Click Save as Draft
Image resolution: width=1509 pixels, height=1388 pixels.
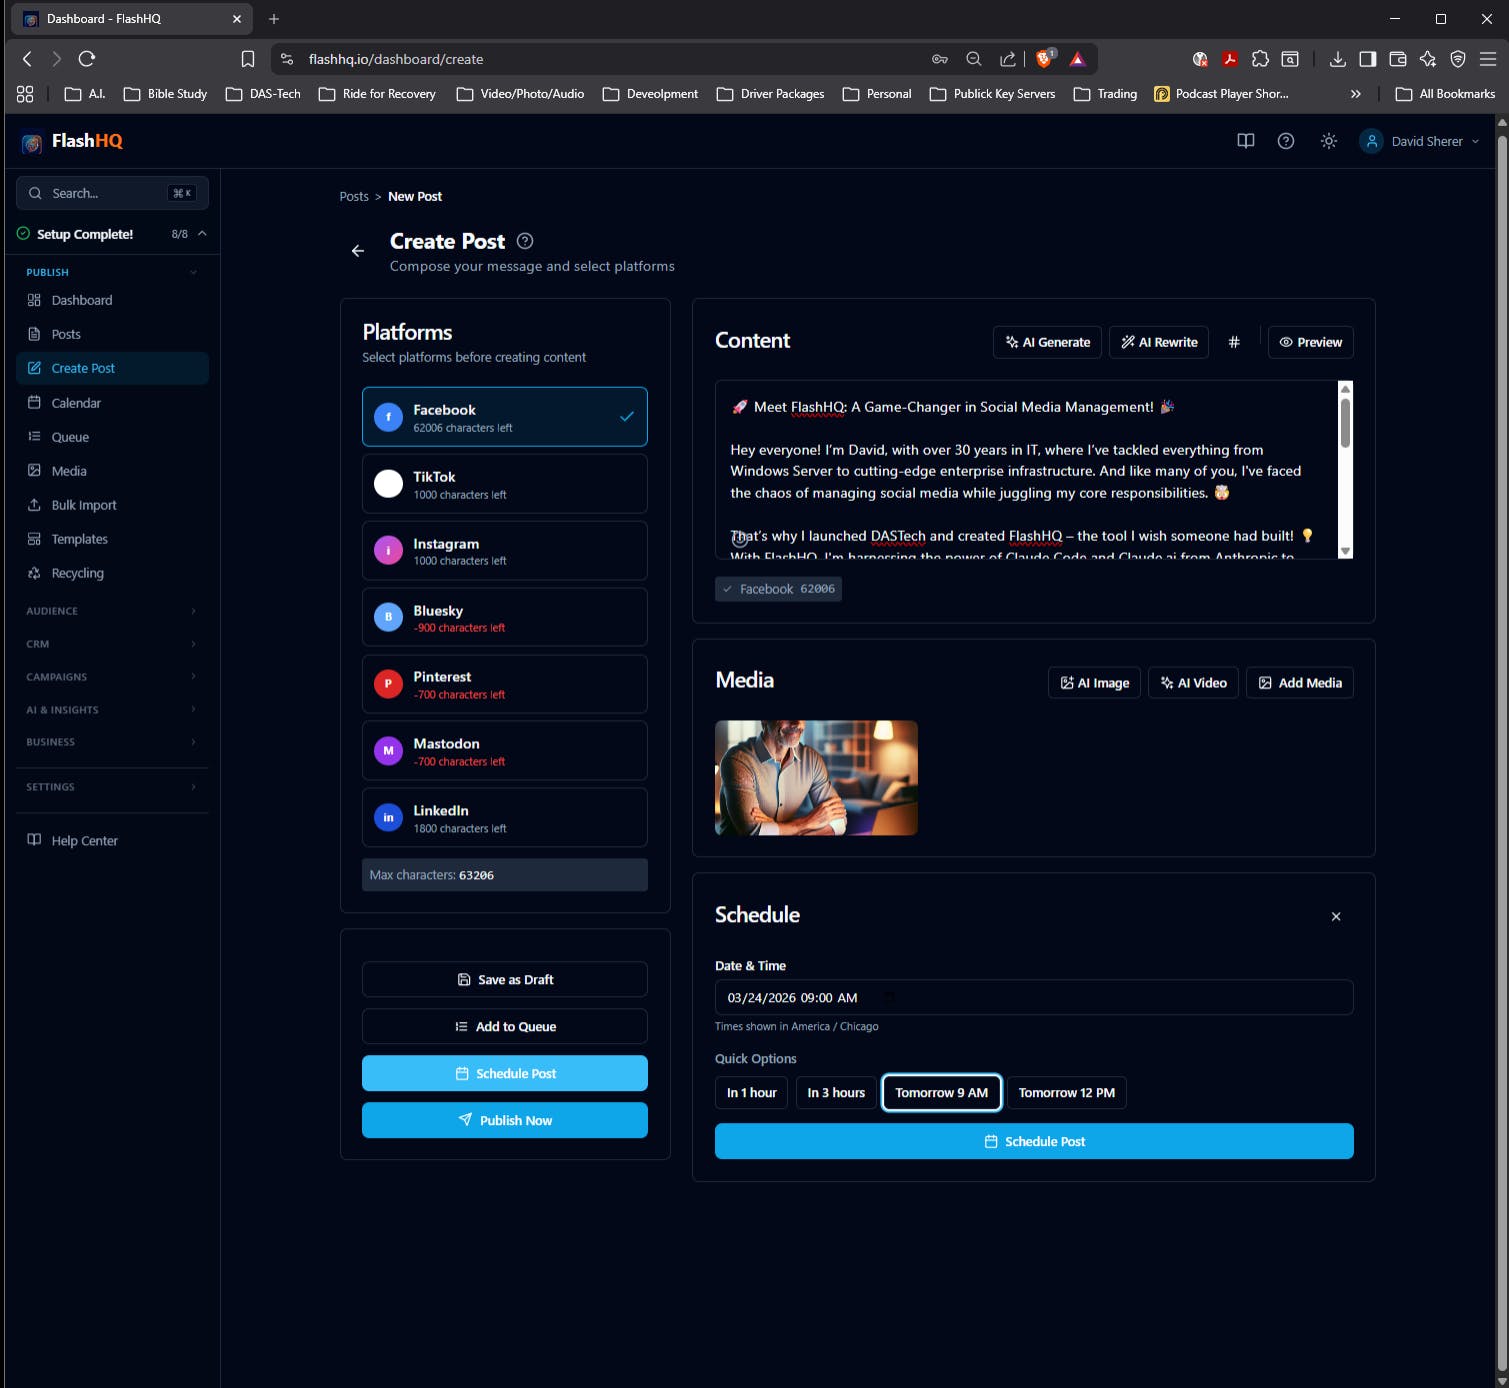pos(504,980)
